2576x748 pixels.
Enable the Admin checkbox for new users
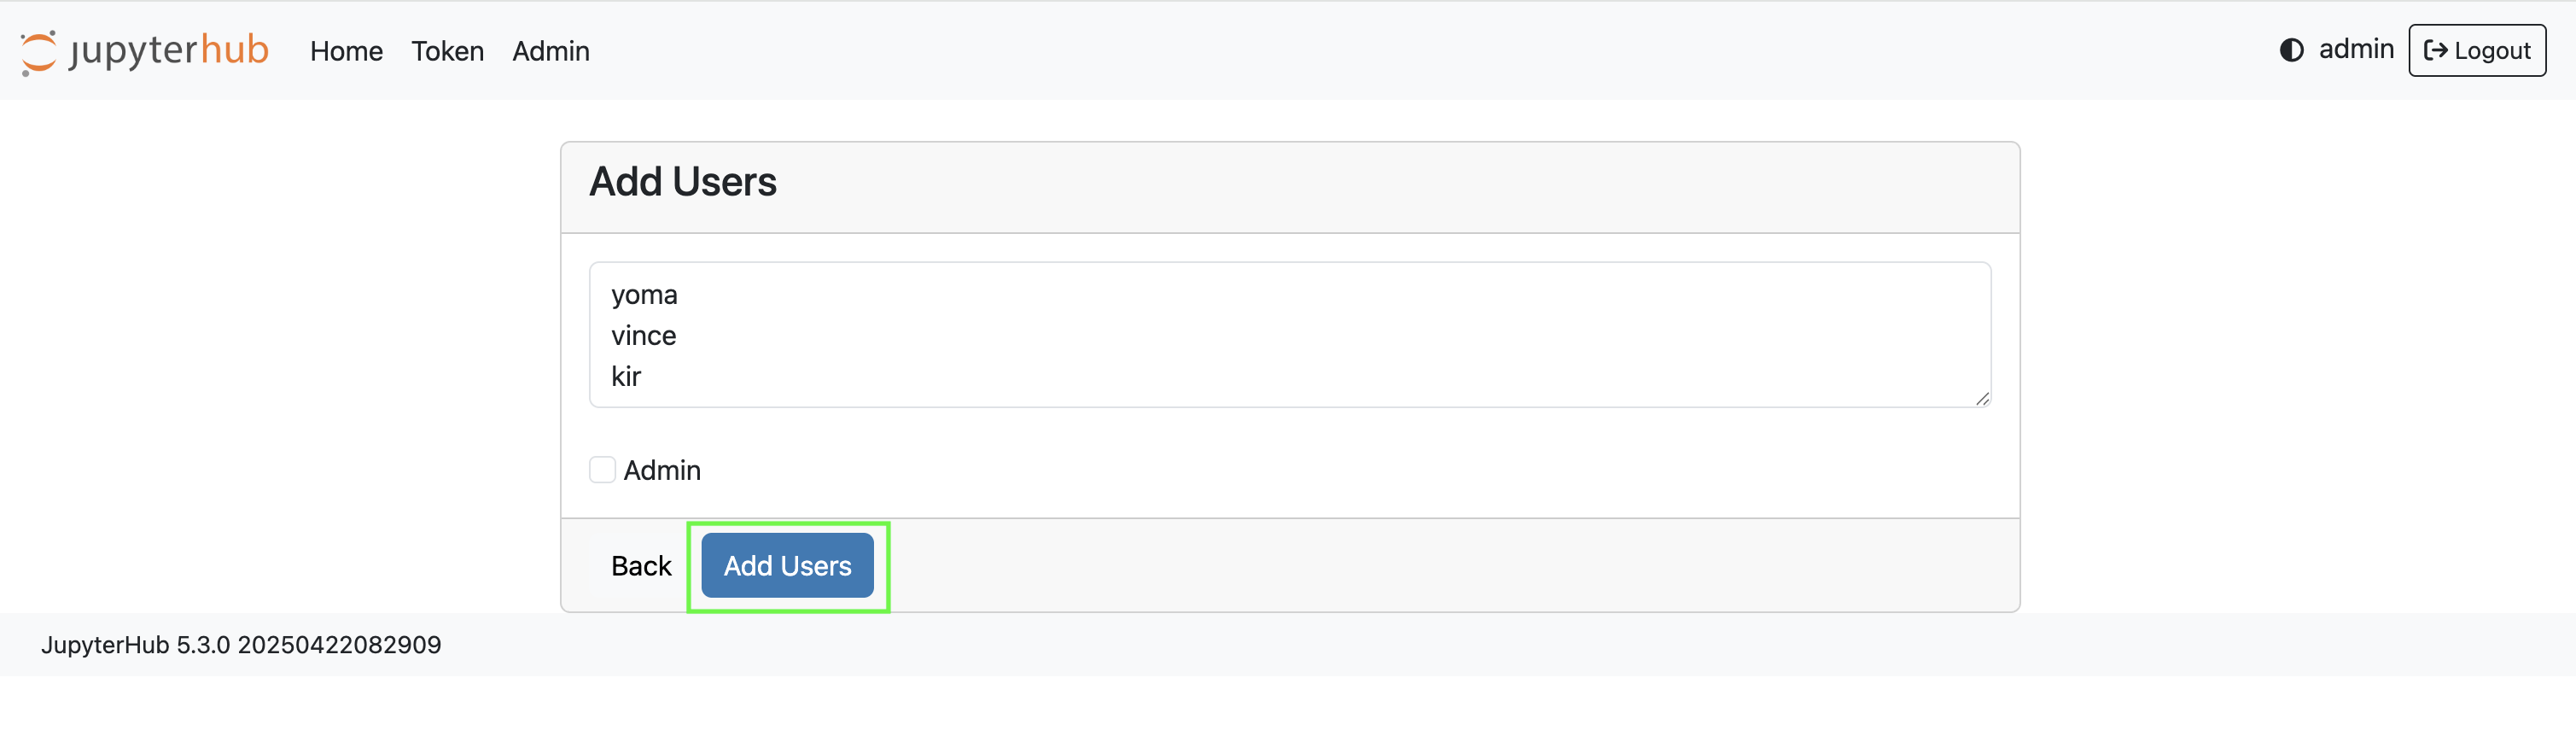click(602, 469)
